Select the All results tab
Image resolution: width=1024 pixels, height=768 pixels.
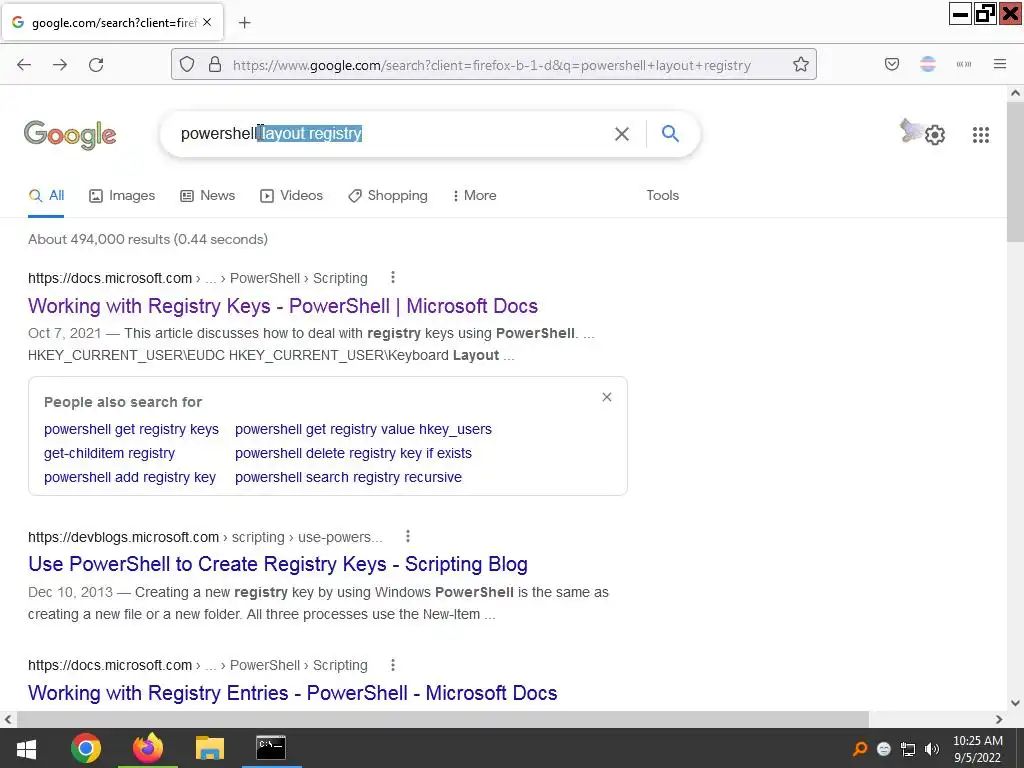pyautogui.click(x=46, y=195)
